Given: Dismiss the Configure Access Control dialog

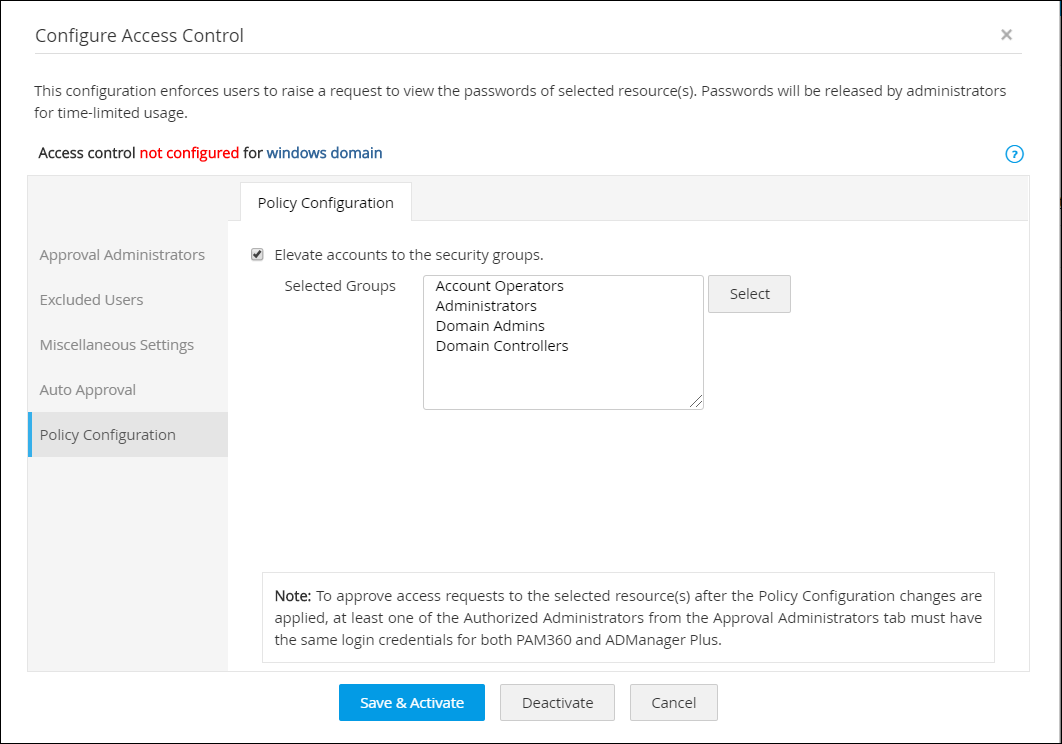Looking at the screenshot, I should tap(1006, 34).
